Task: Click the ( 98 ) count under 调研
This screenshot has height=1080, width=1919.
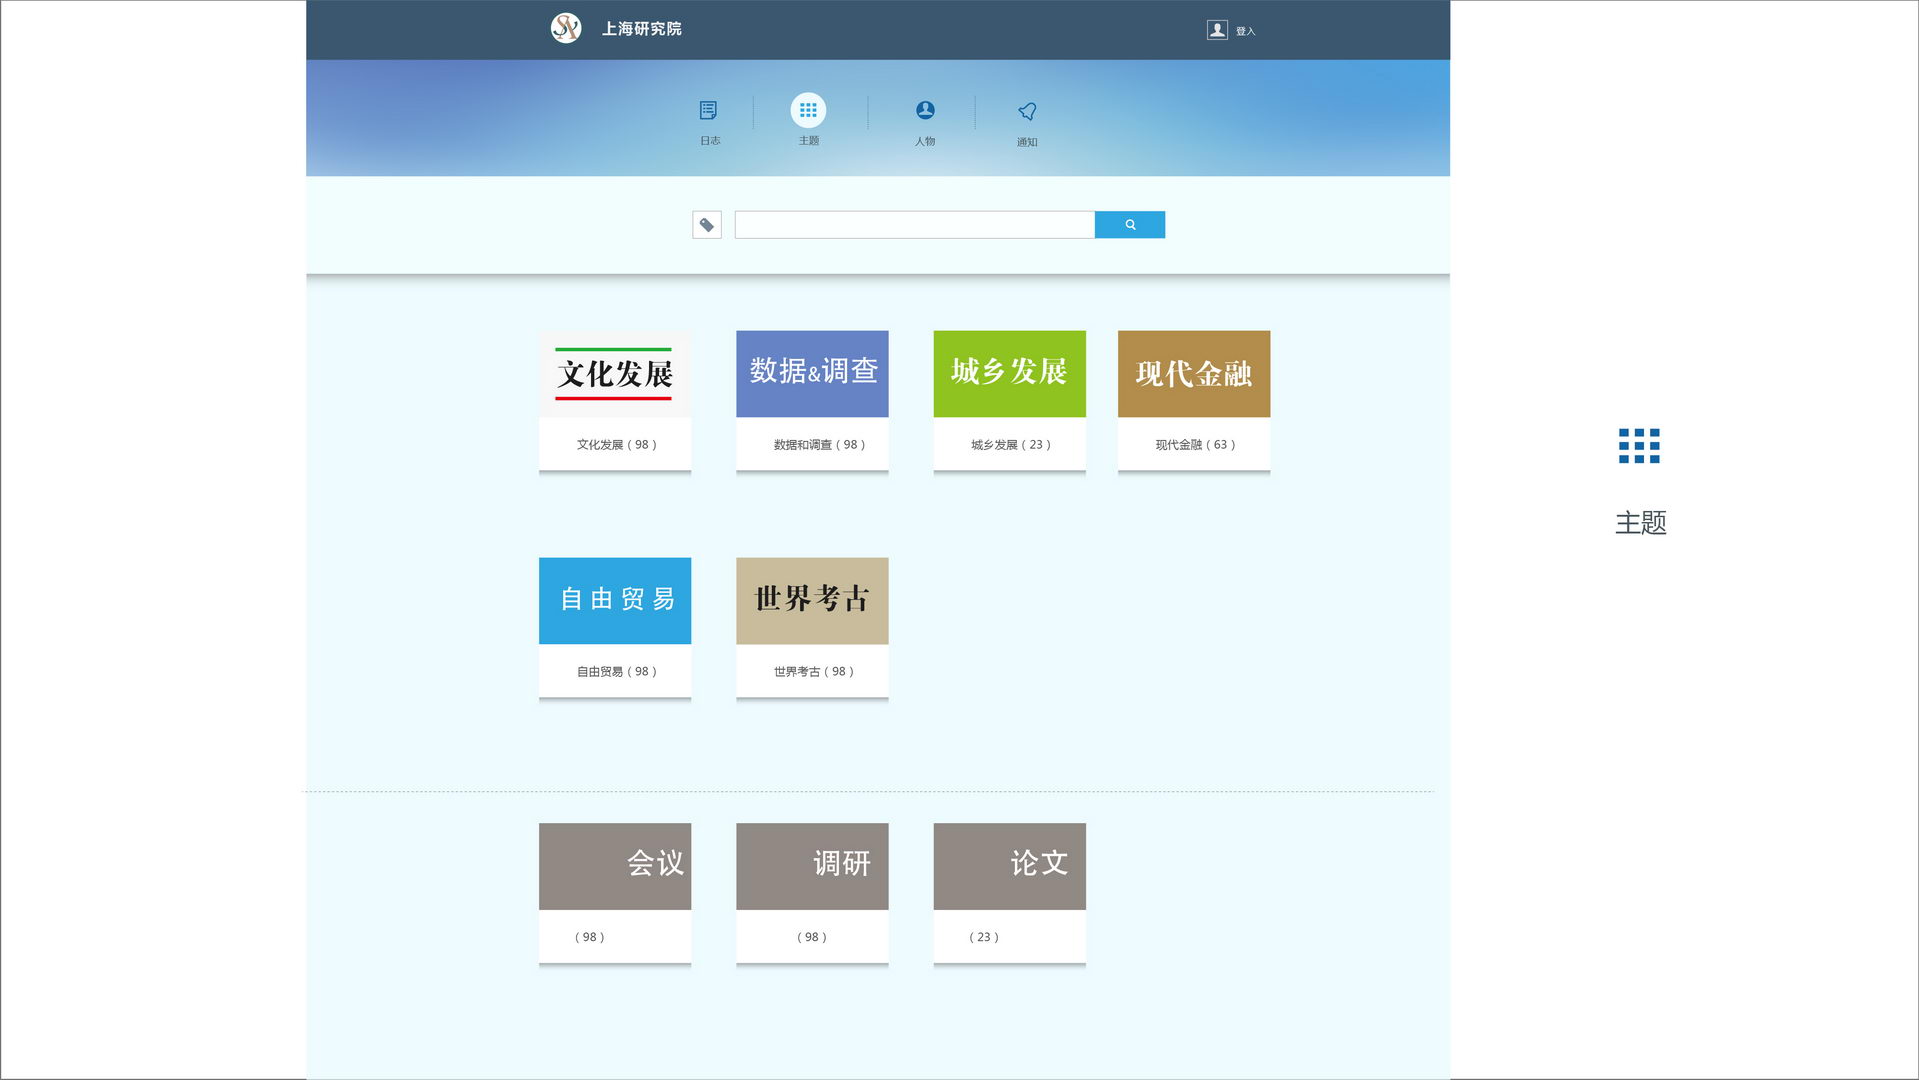Action: pyautogui.click(x=811, y=937)
